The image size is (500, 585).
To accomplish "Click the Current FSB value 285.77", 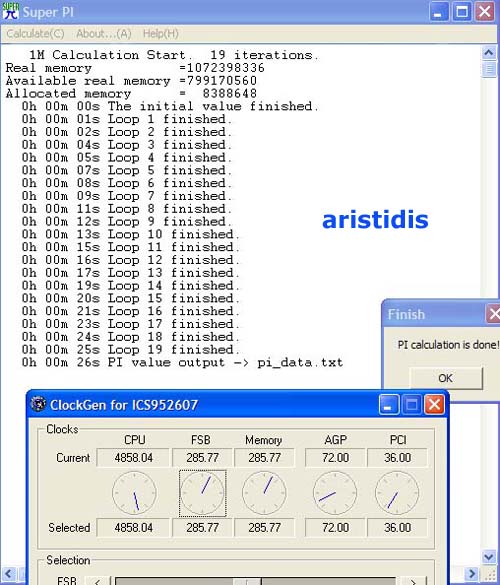I will coord(202,458).
